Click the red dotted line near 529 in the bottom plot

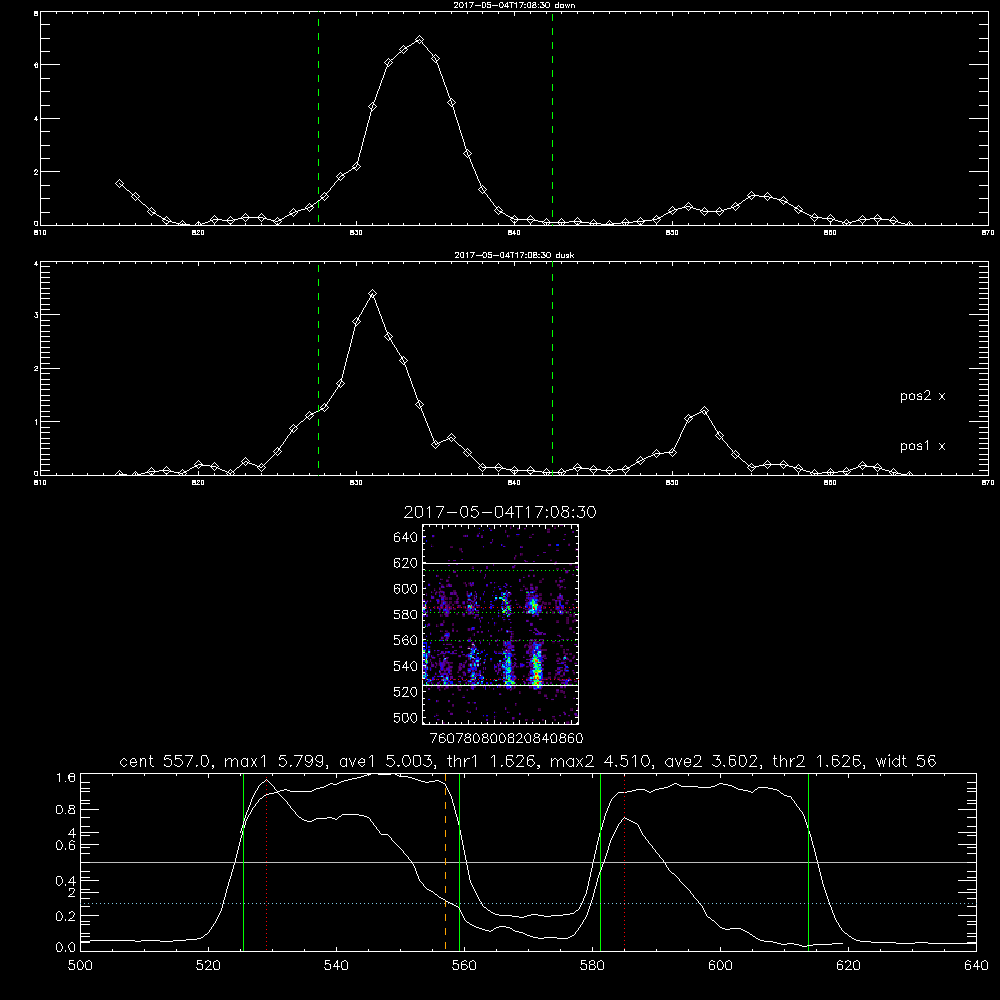coord(267,862)
